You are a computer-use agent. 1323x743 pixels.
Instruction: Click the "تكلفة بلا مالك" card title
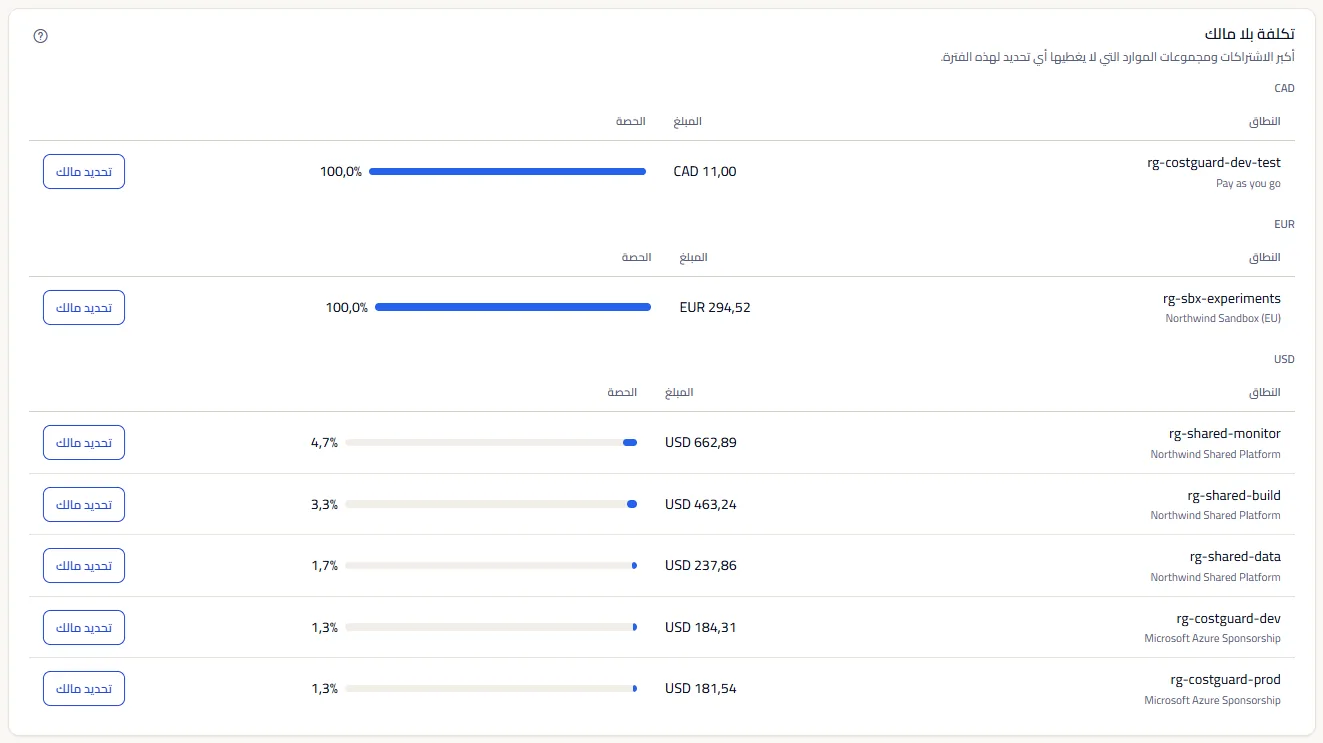click(x=1251, y=35)
